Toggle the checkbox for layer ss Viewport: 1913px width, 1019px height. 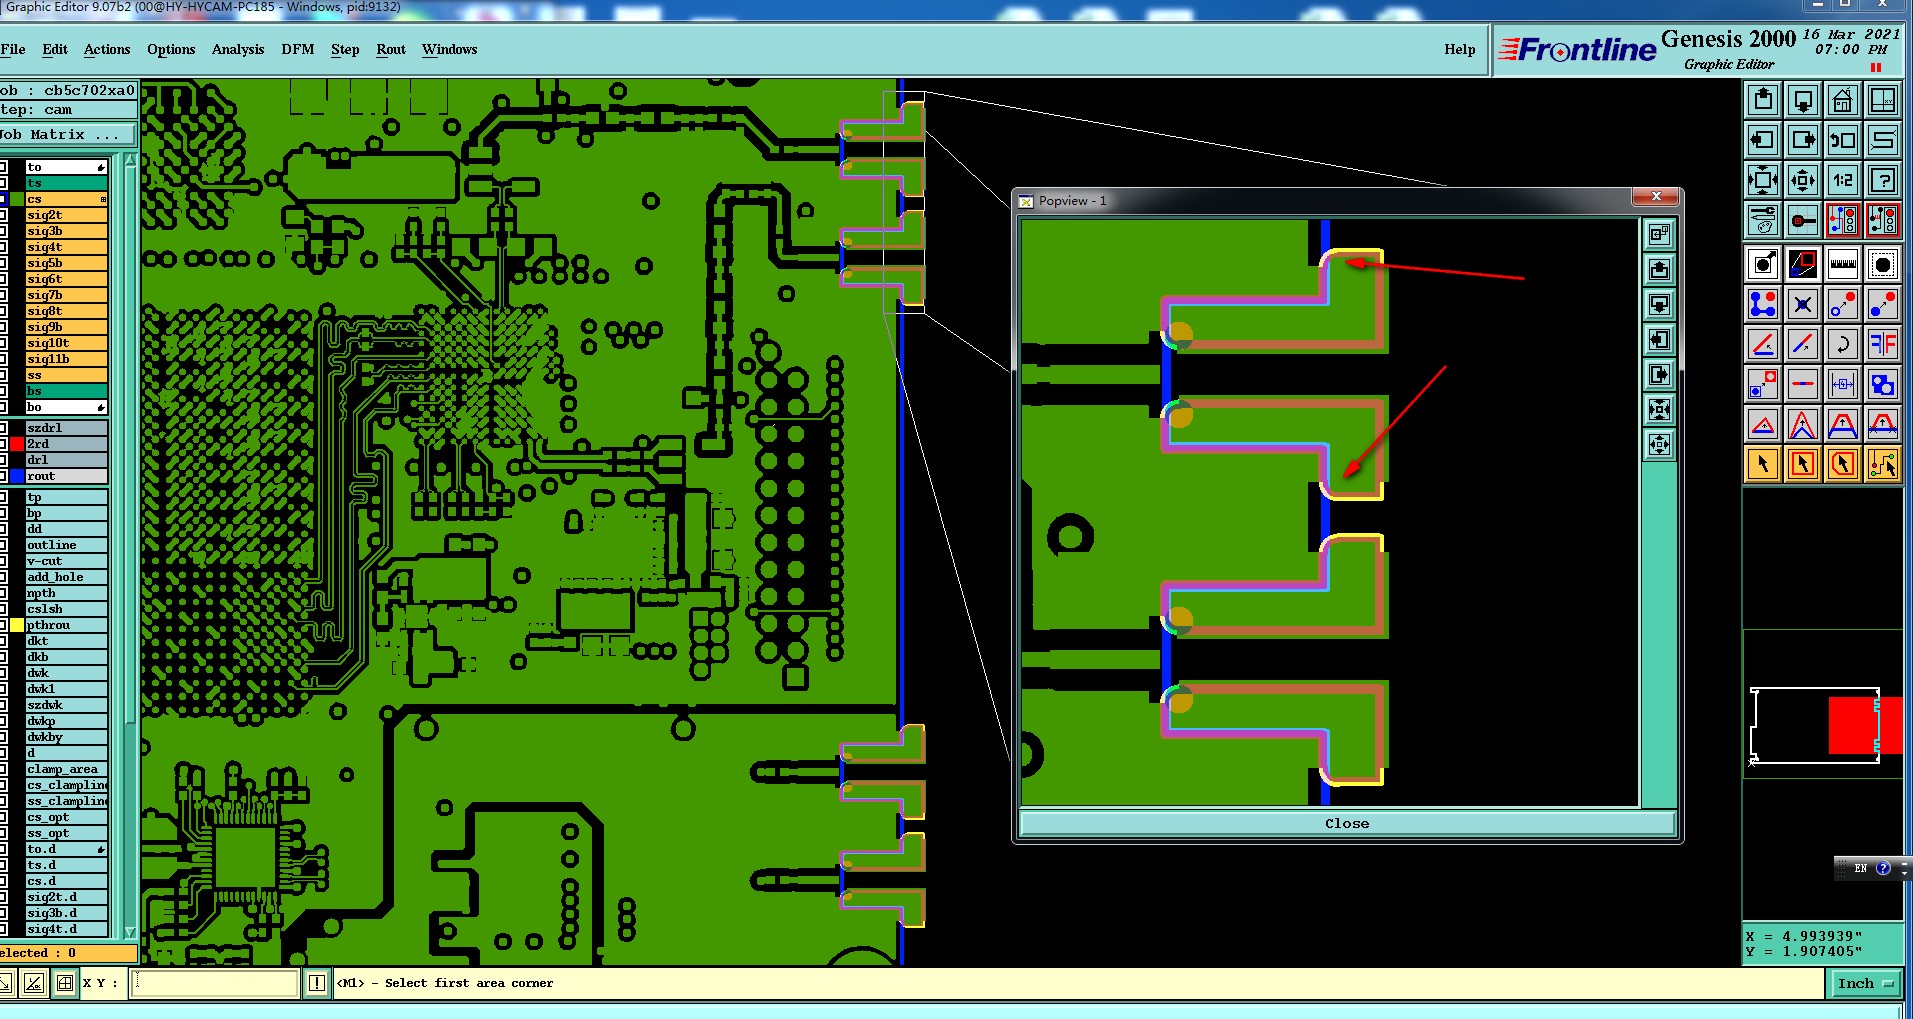[x=3, y=375]
